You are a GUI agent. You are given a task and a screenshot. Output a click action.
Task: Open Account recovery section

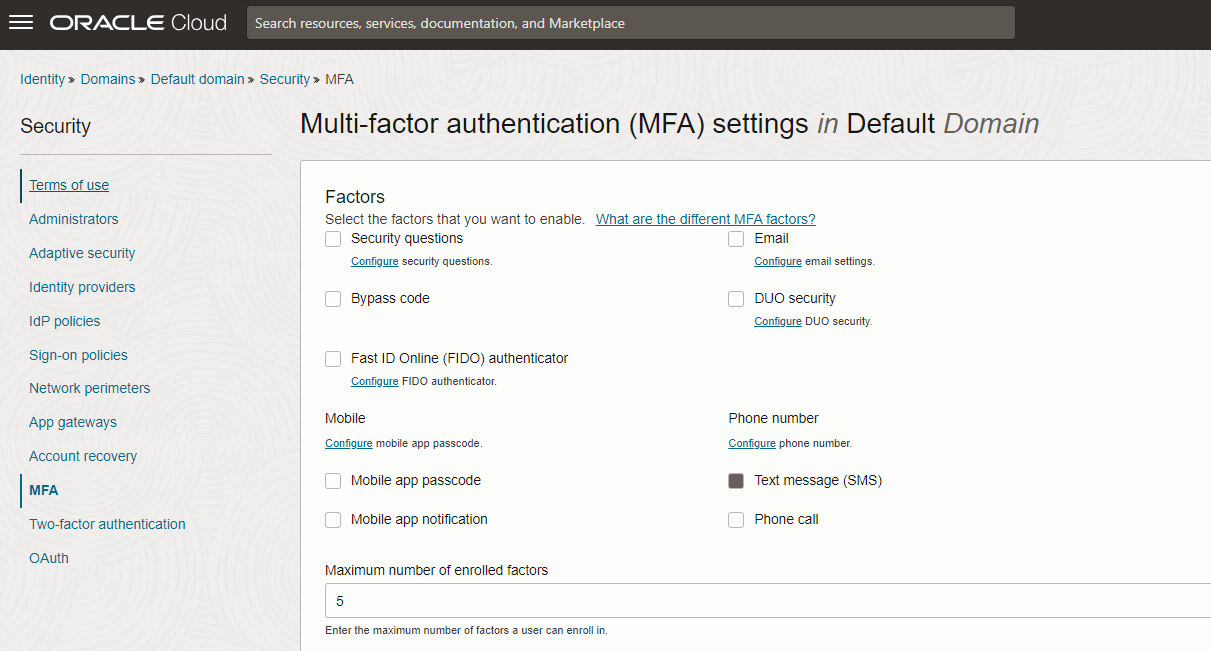(x=83, y=456)
